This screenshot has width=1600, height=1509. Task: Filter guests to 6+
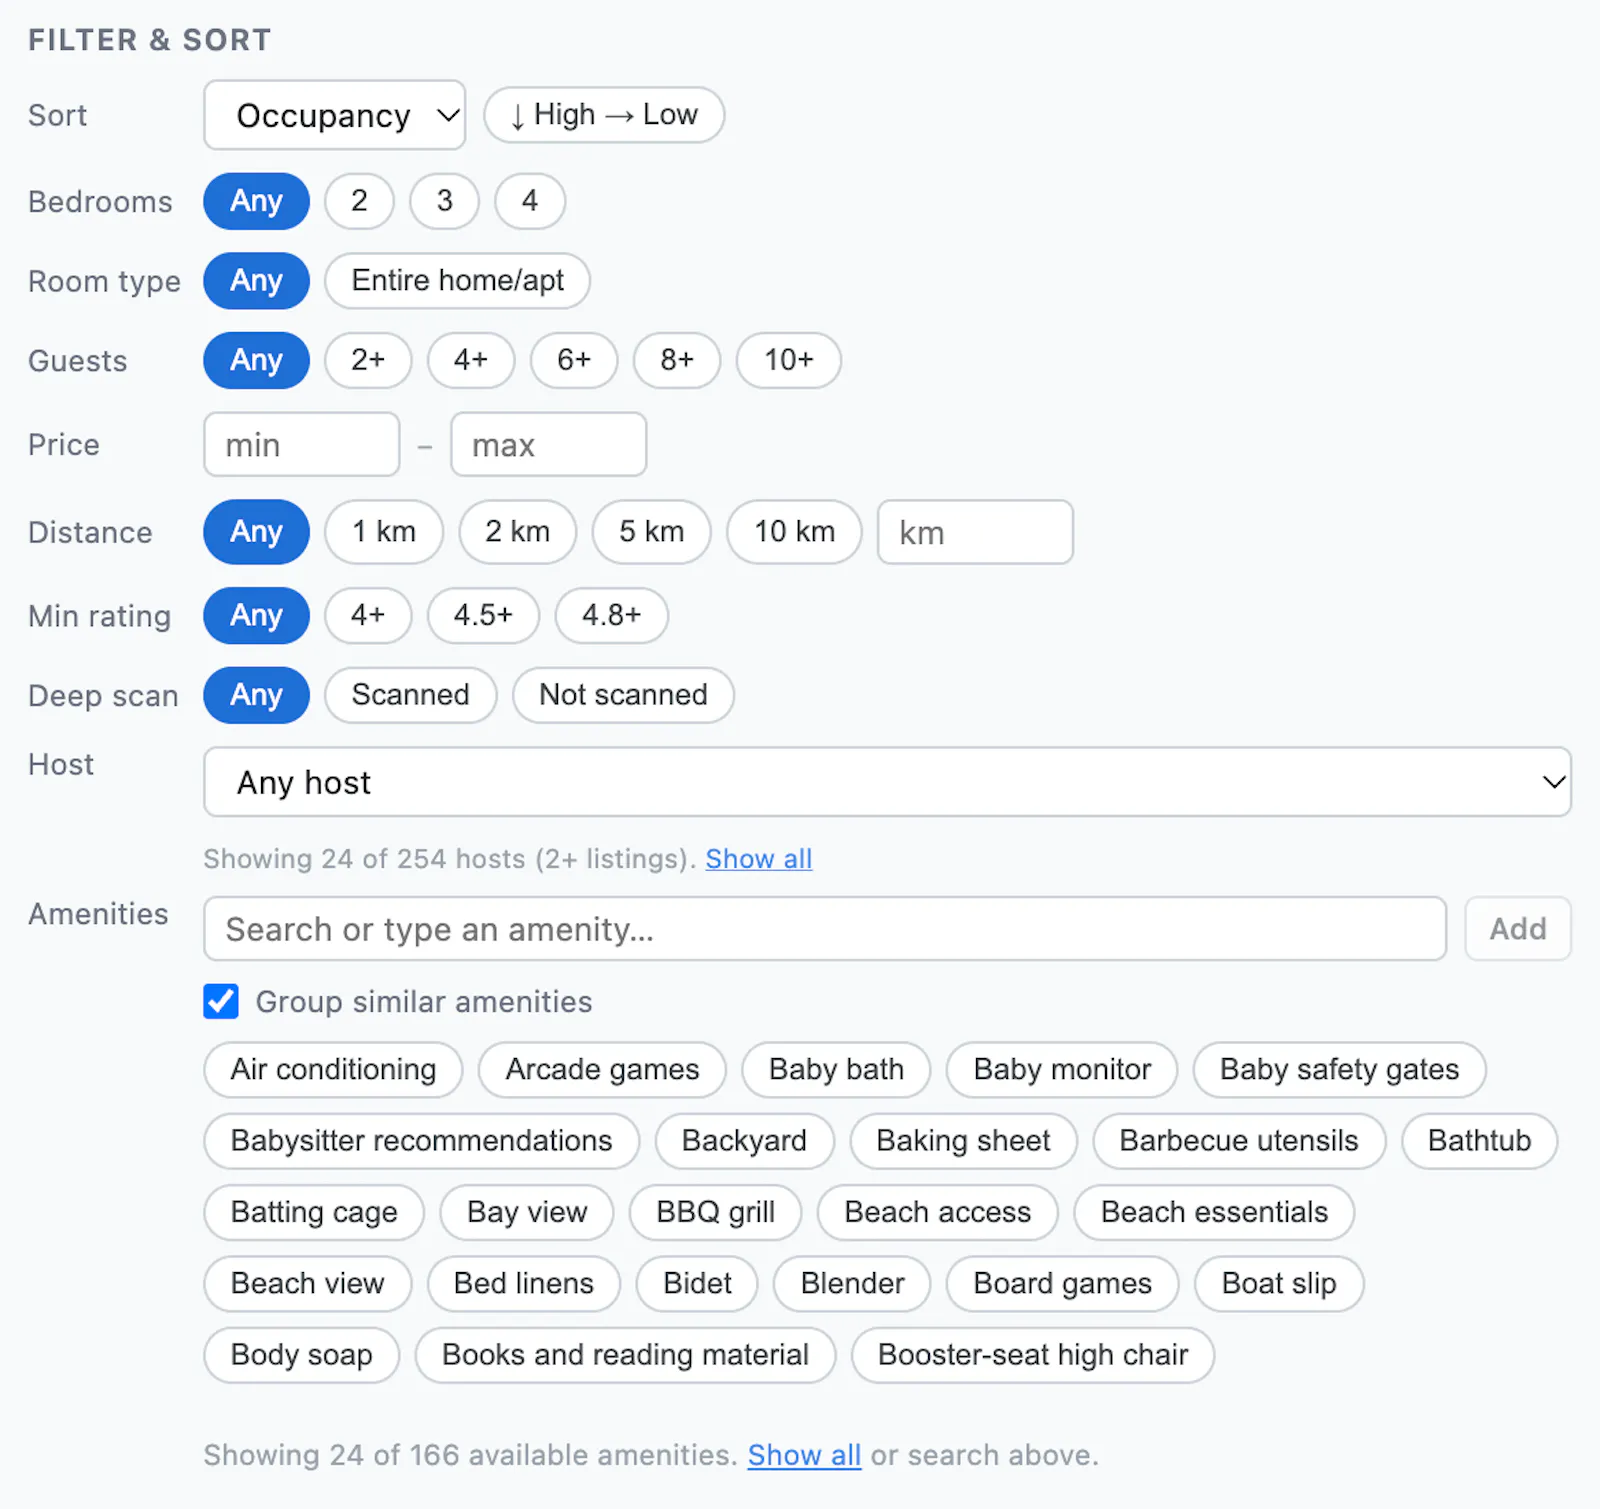point(574,360)
